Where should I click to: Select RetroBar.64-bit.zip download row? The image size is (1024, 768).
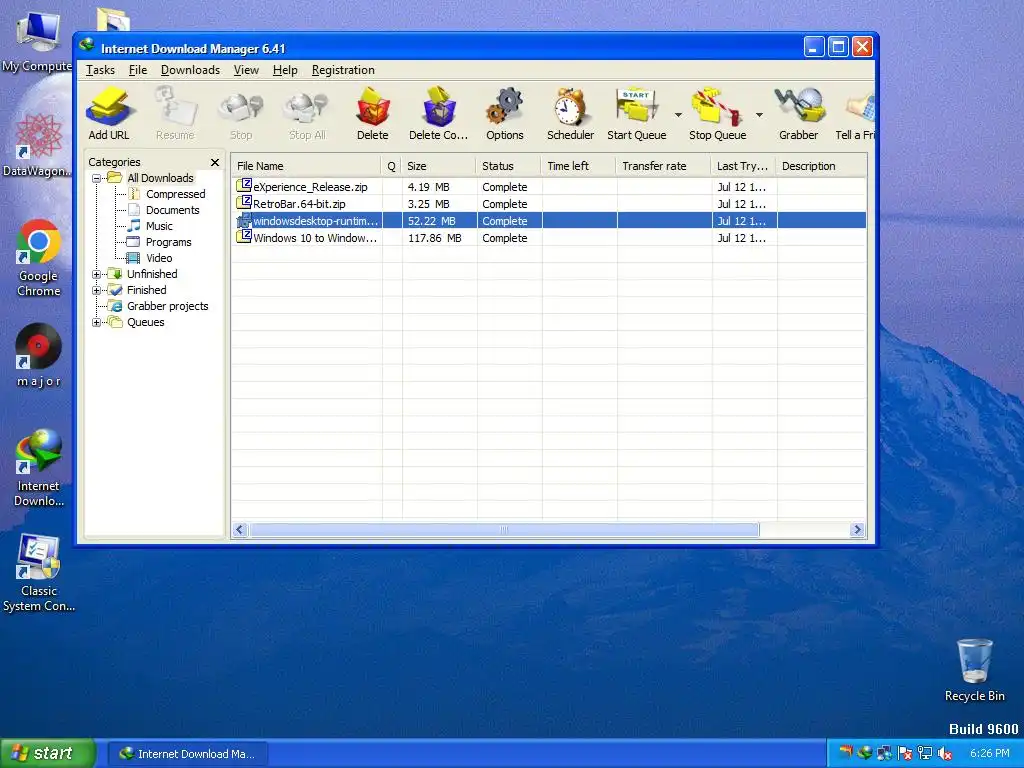pyautogui.click(x=549, y=204)
